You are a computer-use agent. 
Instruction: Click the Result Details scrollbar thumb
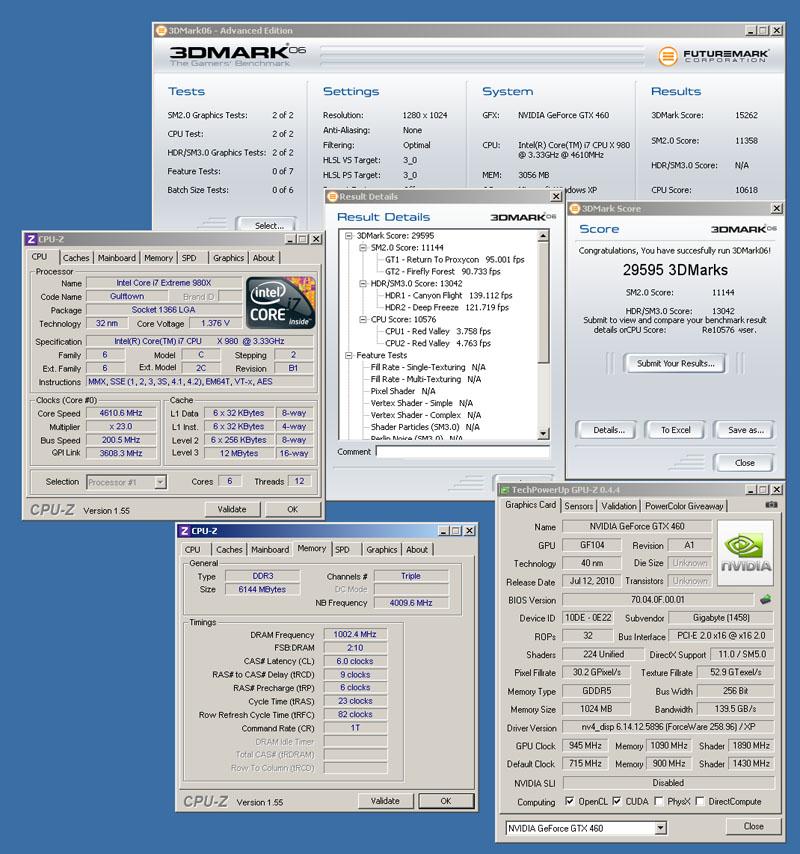[x=543, y=303]
